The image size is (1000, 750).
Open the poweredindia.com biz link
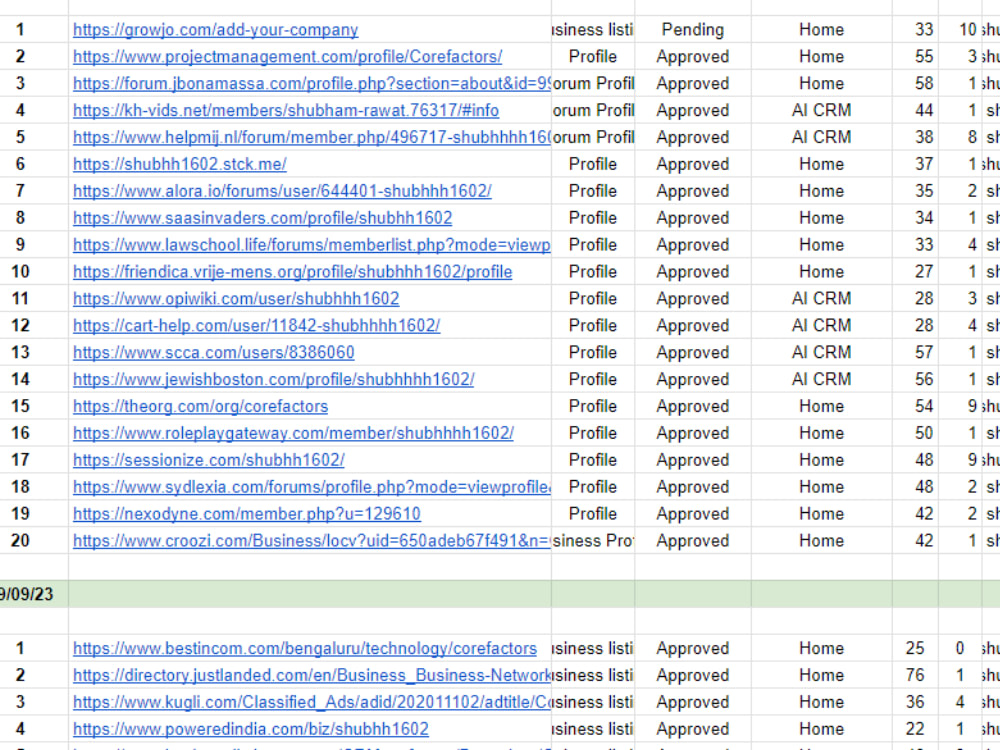[x=251, y=728]
